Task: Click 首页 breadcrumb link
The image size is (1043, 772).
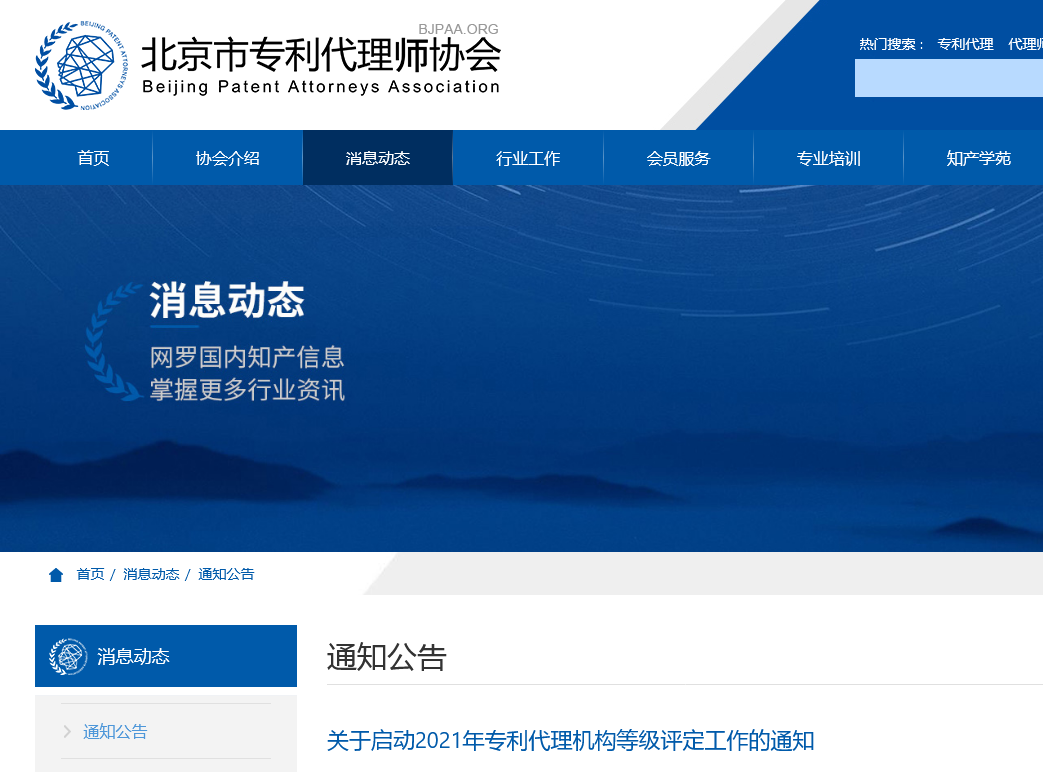Action: [90, 575]
